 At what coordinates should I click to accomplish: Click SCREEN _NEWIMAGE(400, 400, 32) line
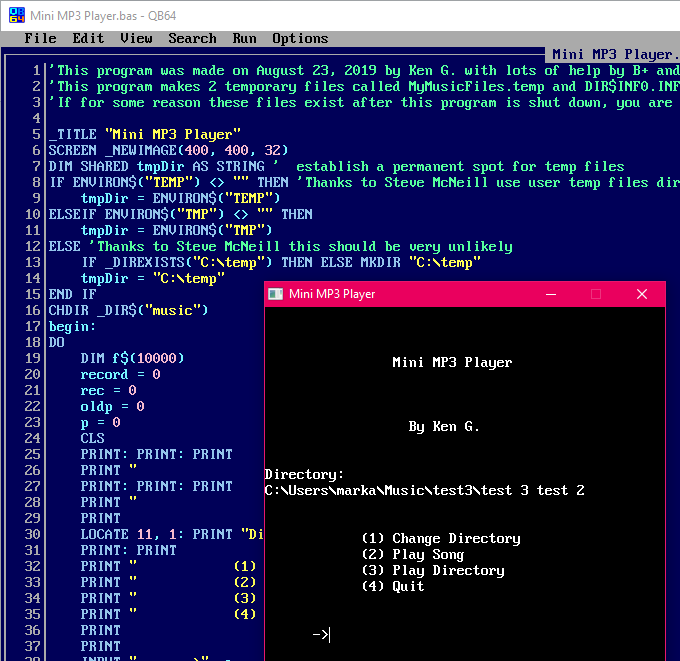(168, 151)
